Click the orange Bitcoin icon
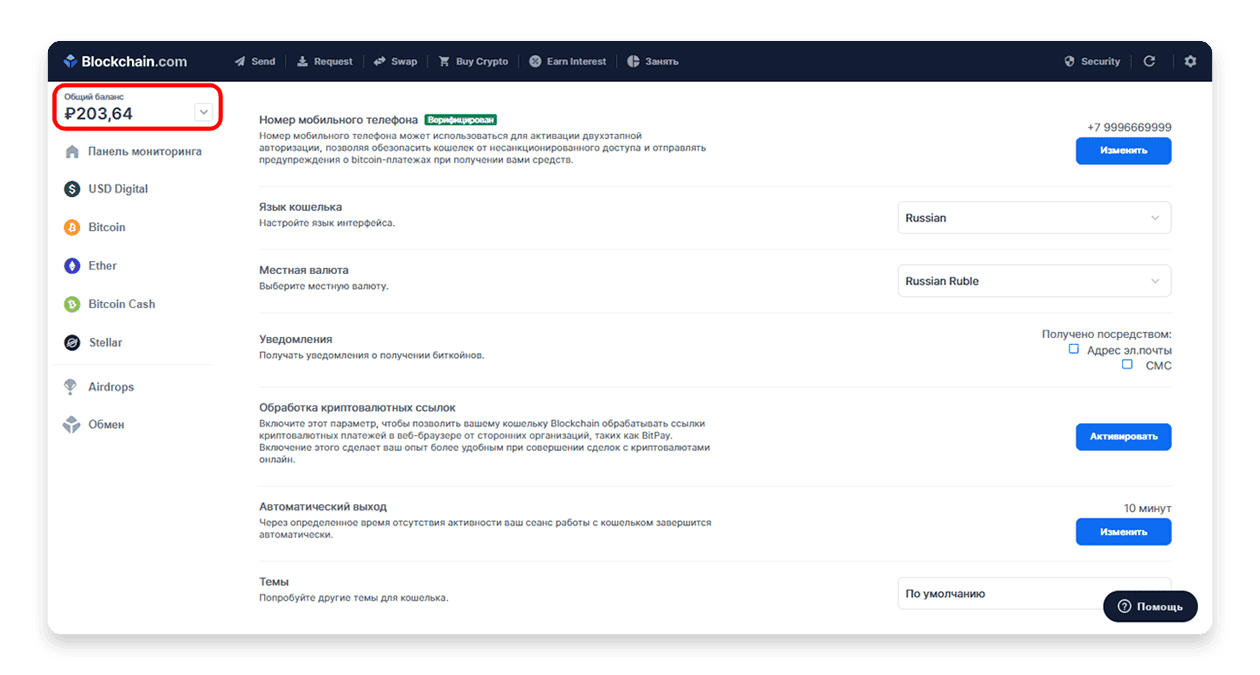1260x675 pixels. 72,228
